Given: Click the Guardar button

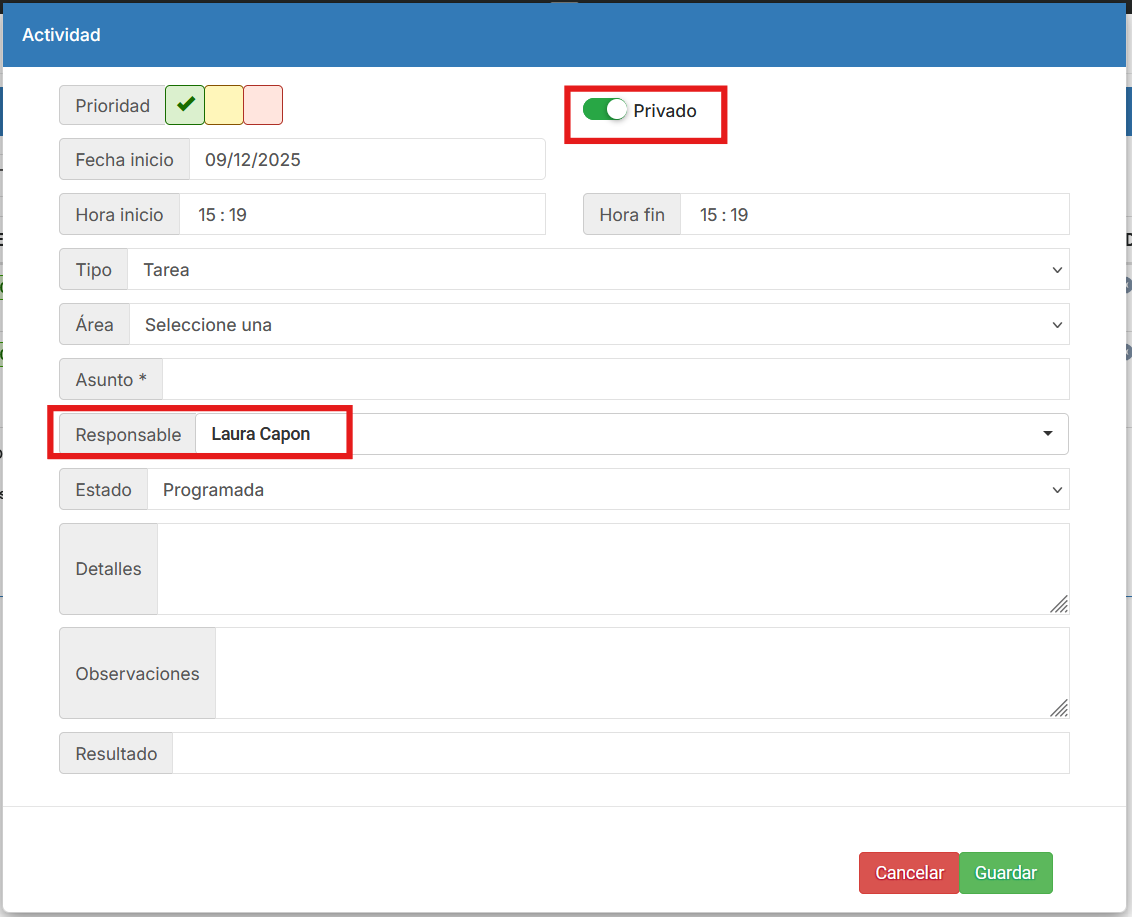Looking at the screenshot, I should [x=1006, y=873].
